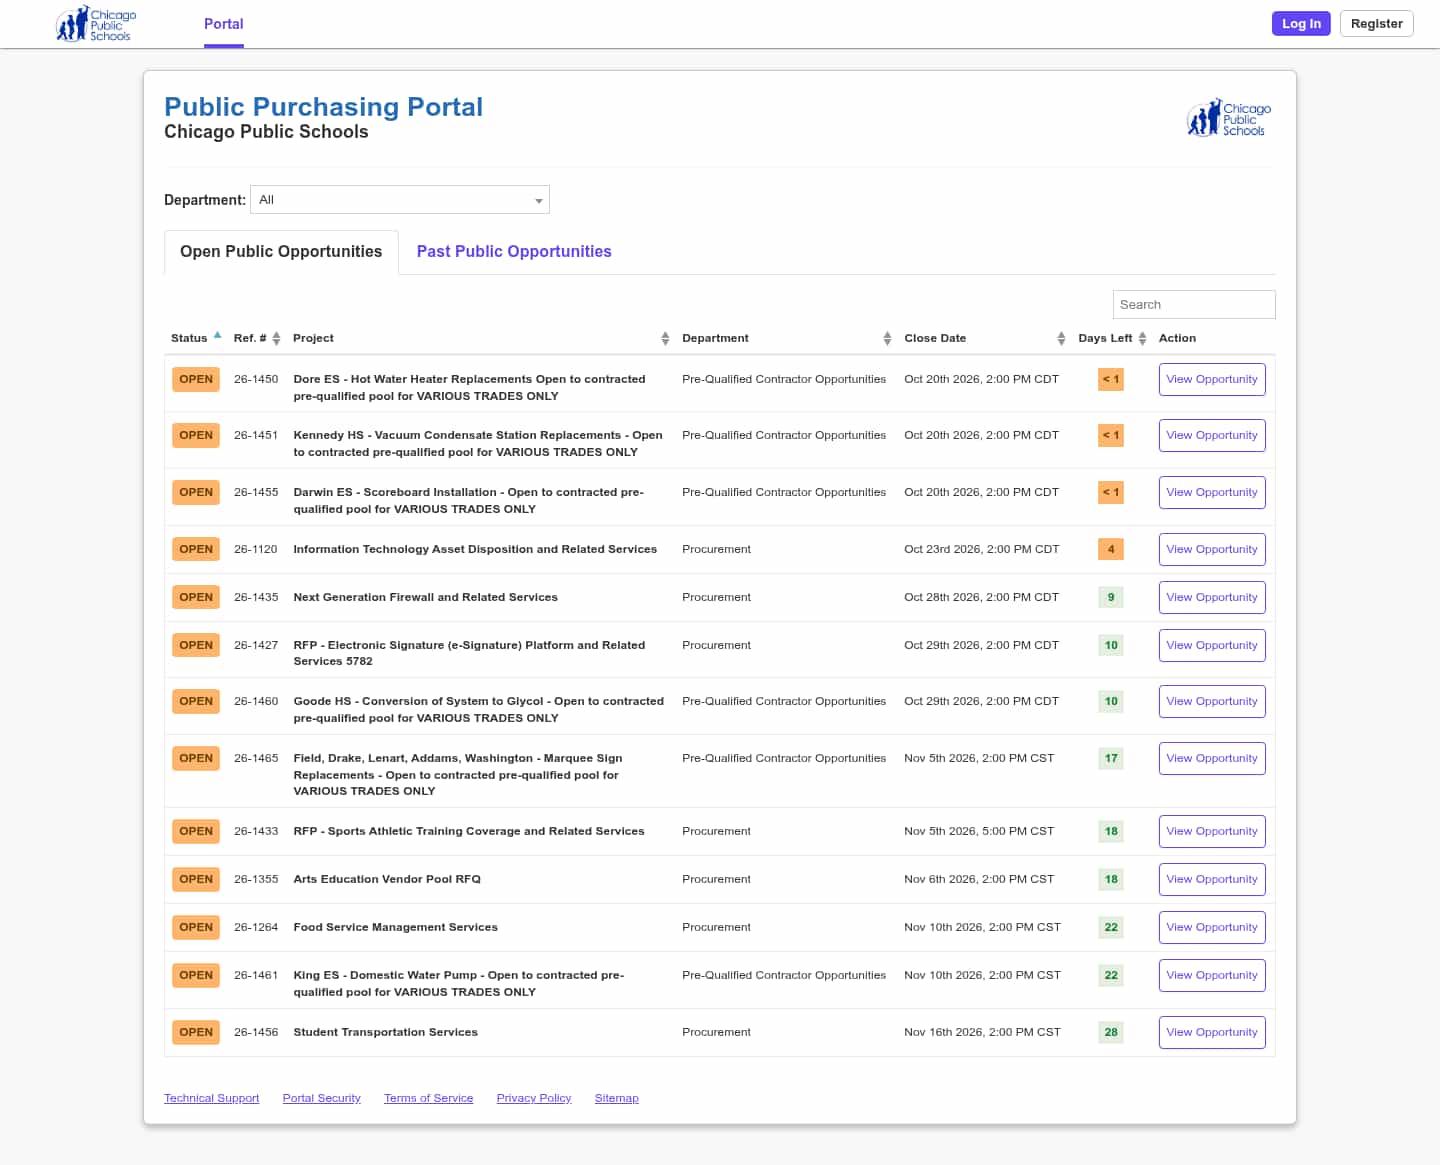Viewport: 1440px width, 1165px height.
Task: Click the Register button
Action: (x=1376, y=24)
